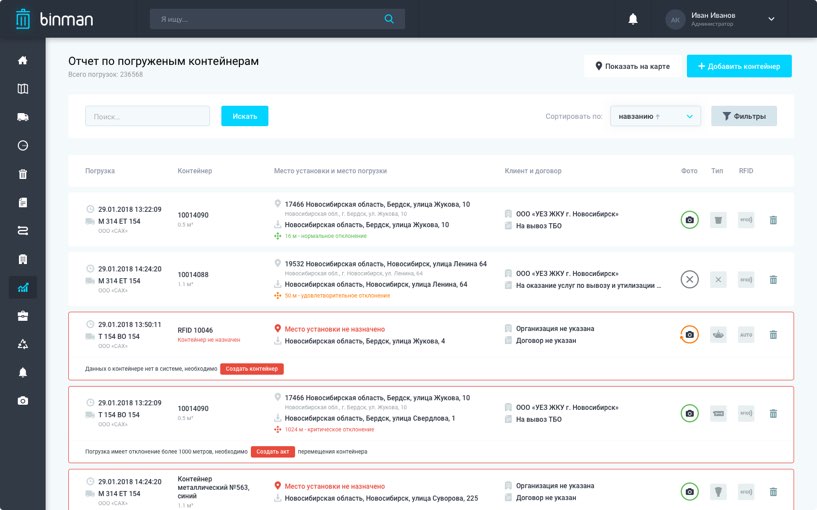Open the recycling icon in sidebar
817x510 pixels.
tap(22, 344)
